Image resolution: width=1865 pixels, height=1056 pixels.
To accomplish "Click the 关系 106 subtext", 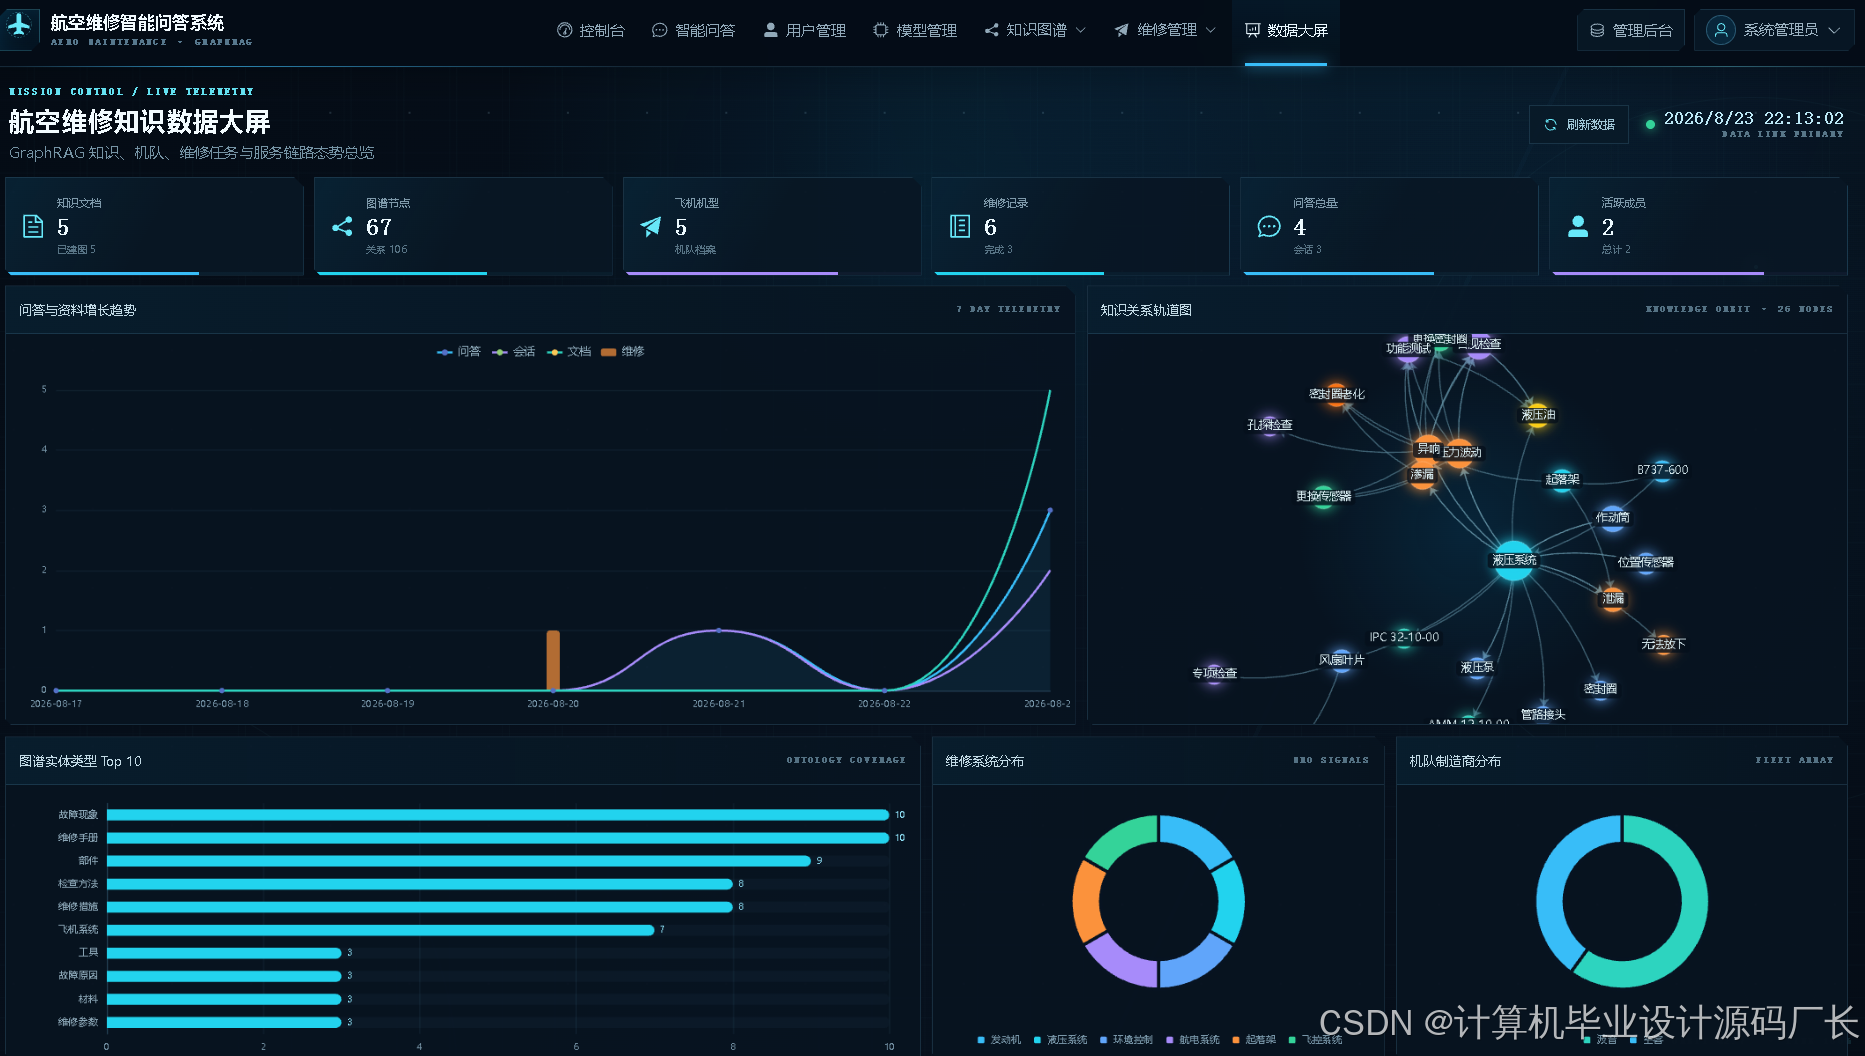I will click(x=386, y=249).
